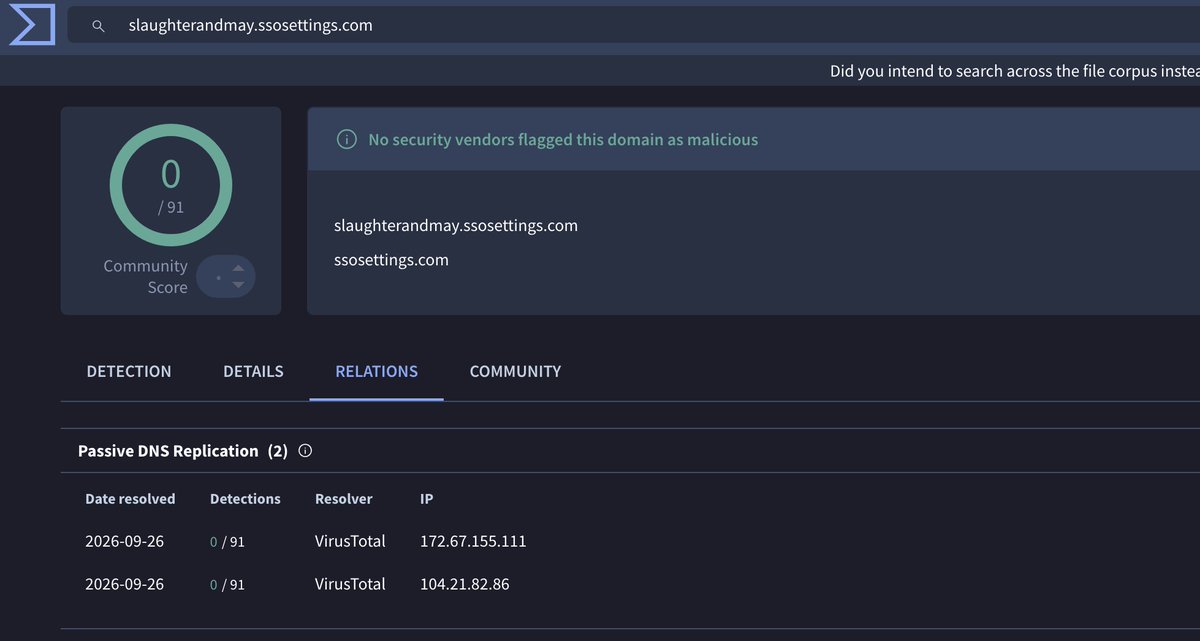Click VirusTotal resolver in 104.21.82.86 row
1200x641 pixels.
tap(350, 584)
